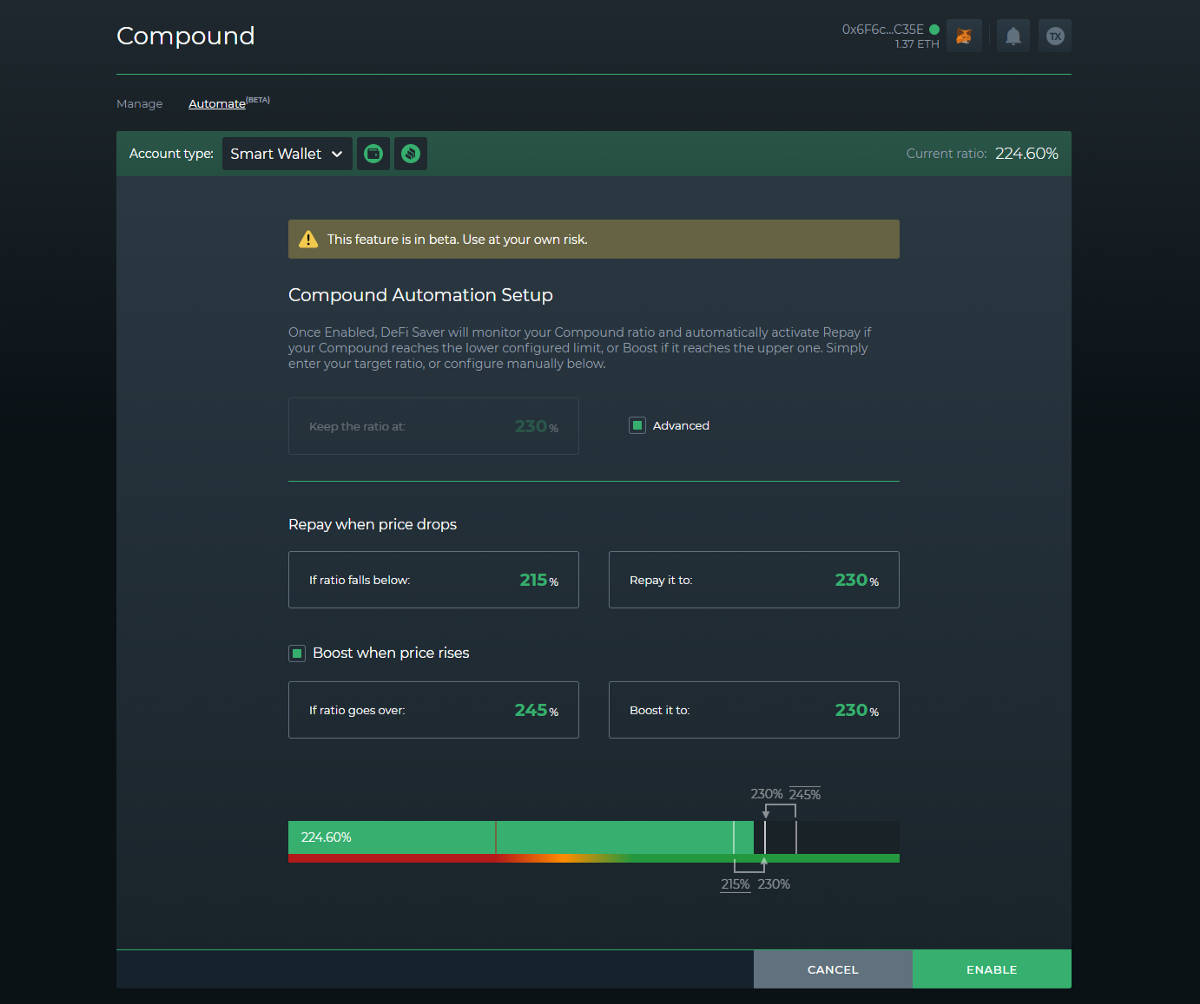
Task: Switch to the Manage tab
Action: pos(139,104)
